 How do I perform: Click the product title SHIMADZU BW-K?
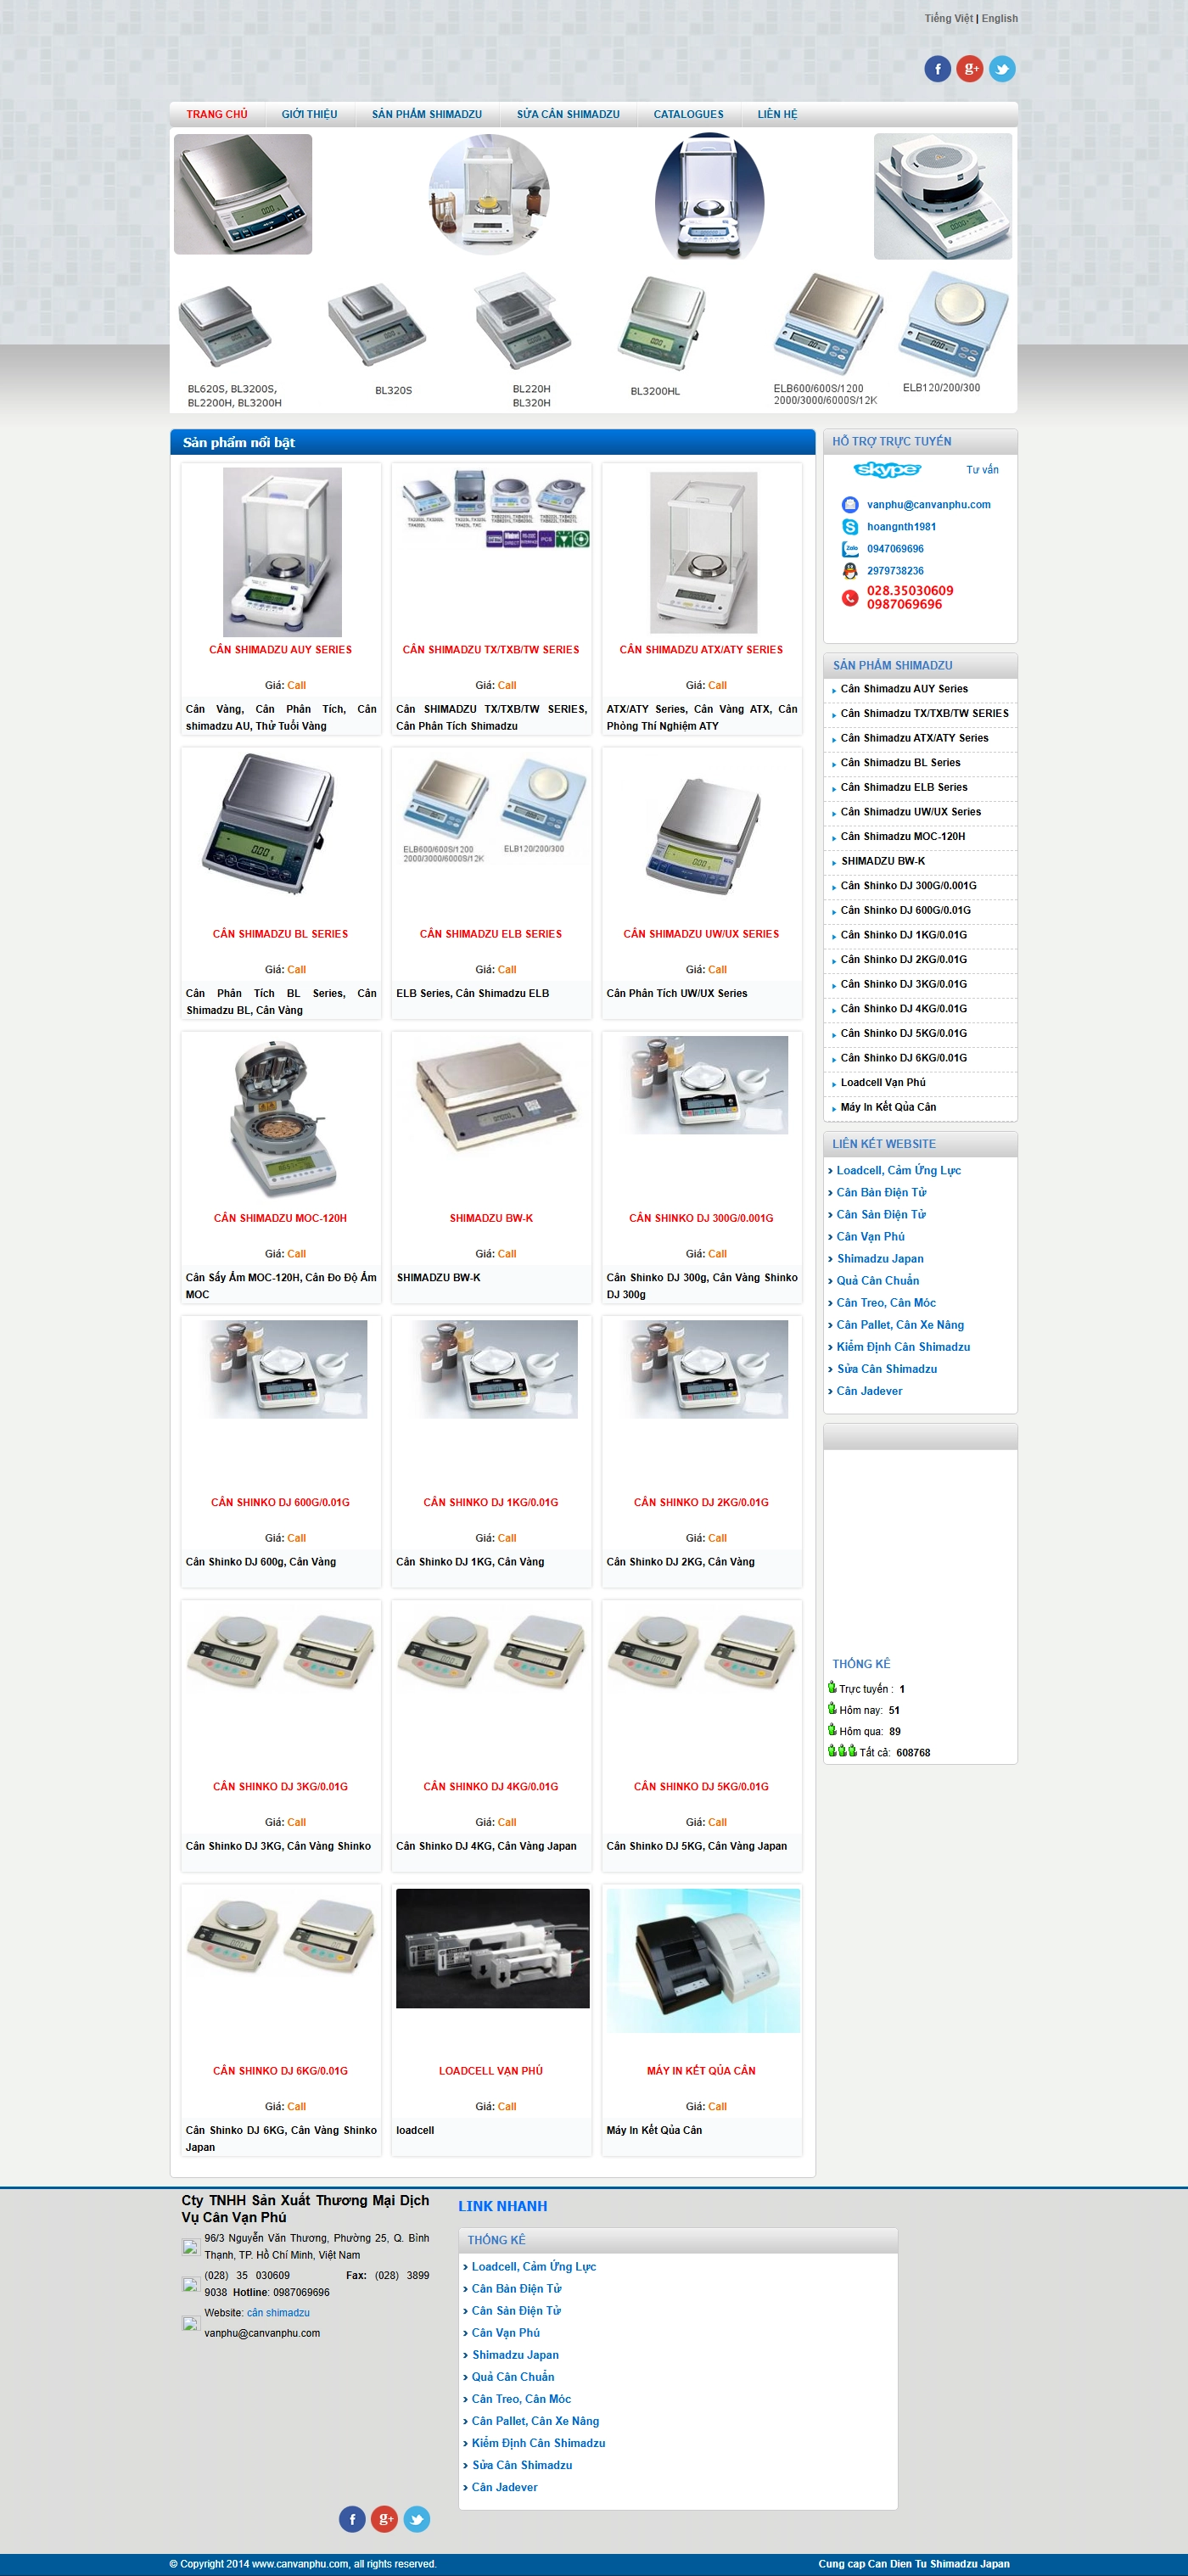[x=491, y=1219]
